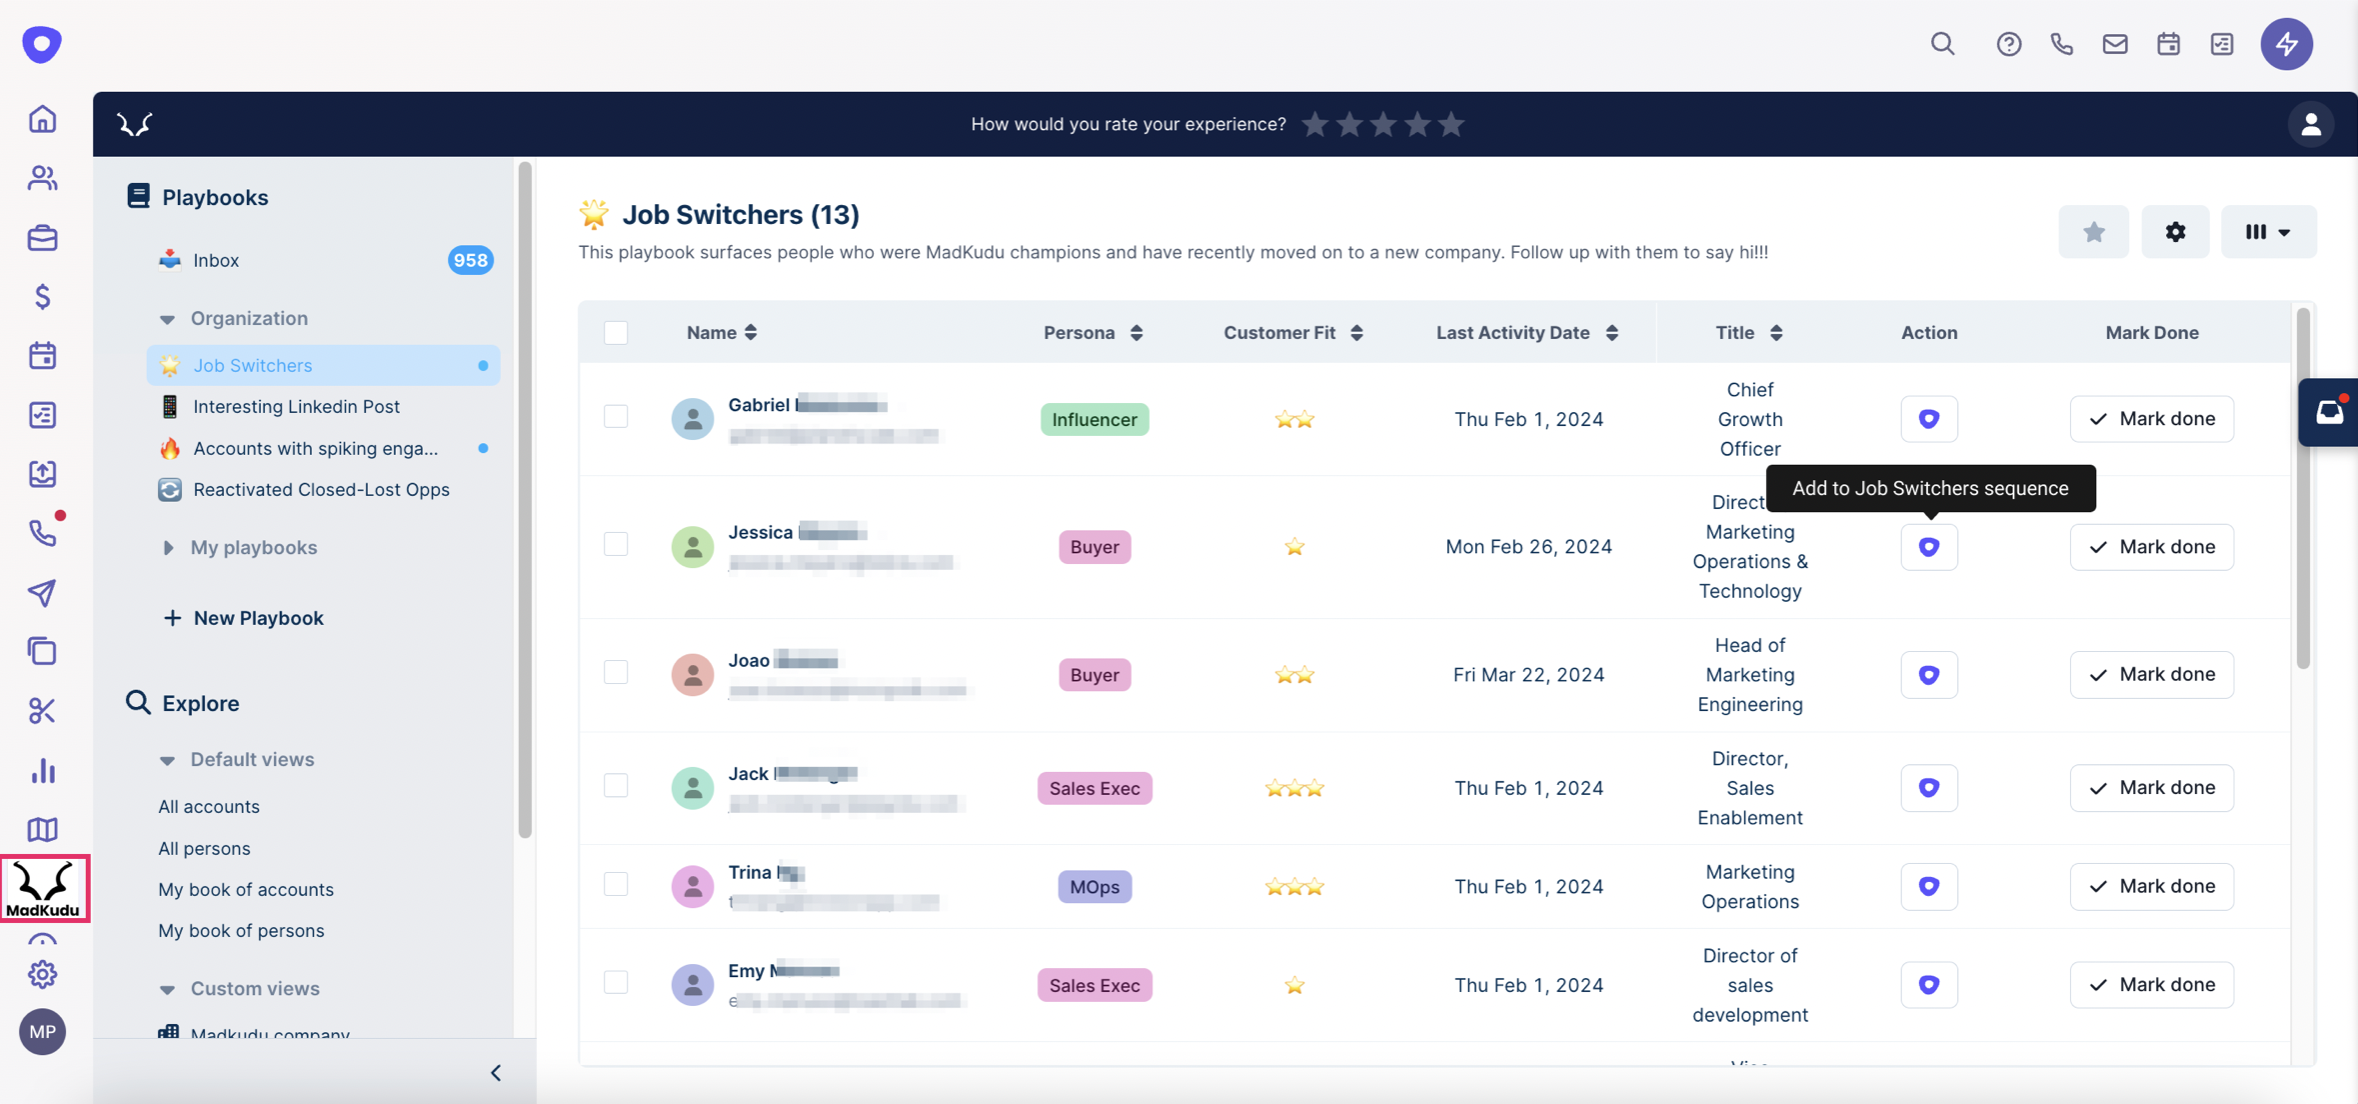Collapse the Organization section
2358x1104 pixels.
[167, 319]
